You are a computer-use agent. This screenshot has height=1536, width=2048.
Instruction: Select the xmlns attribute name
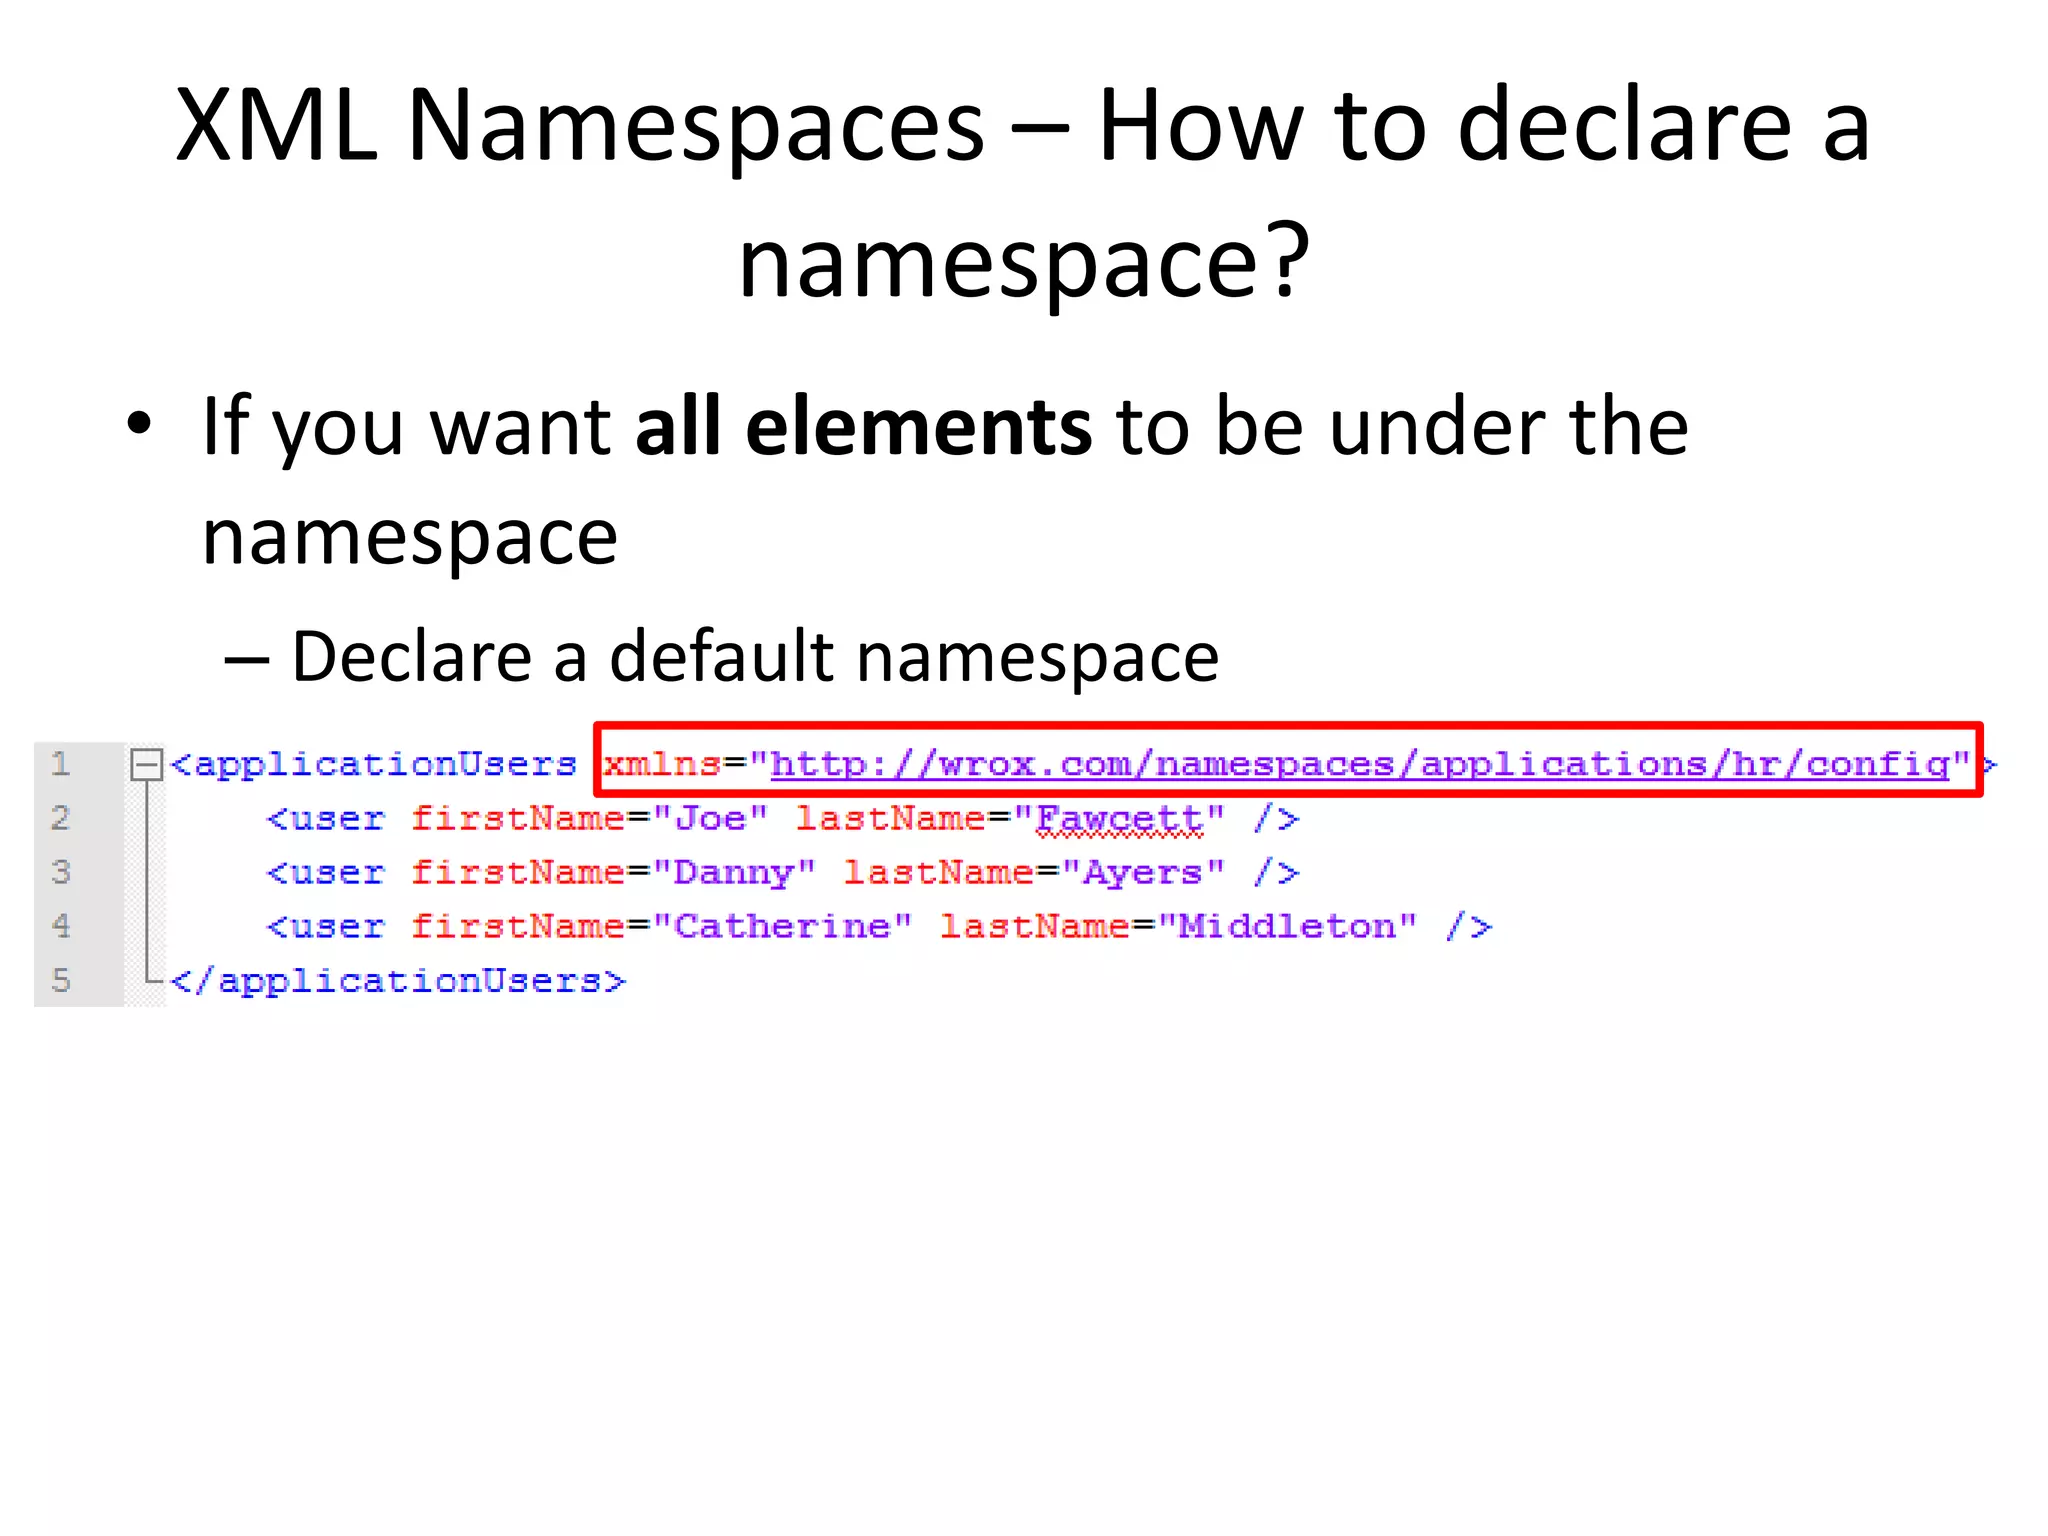pos(661,764)
